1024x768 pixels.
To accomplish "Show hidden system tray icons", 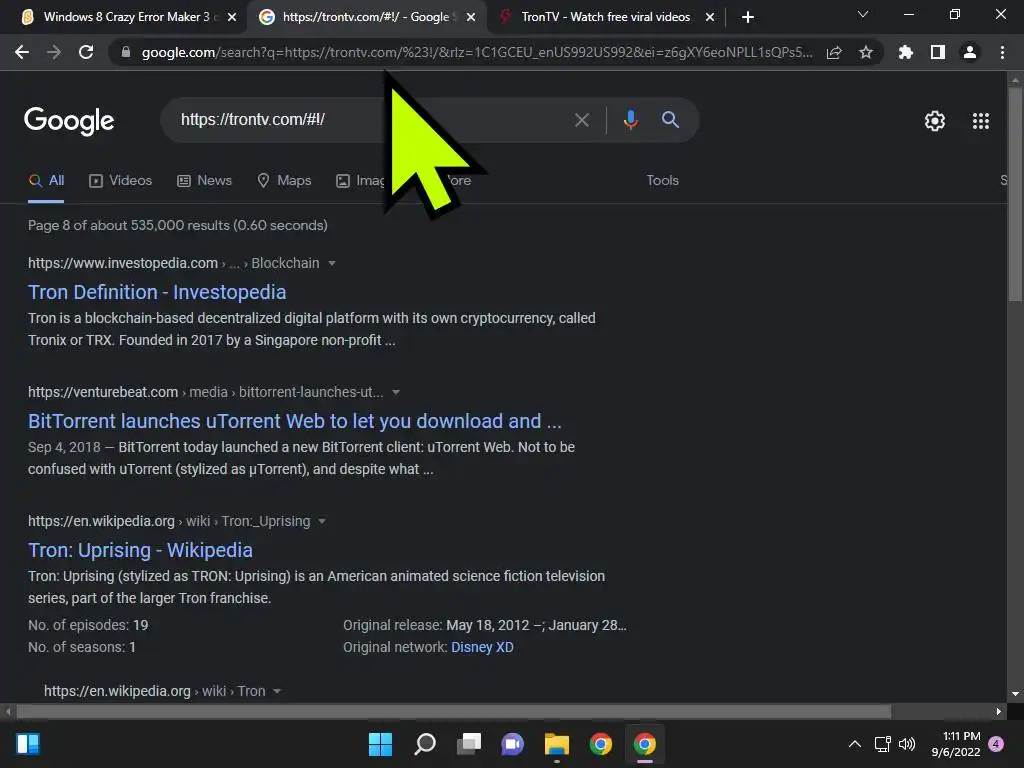I will (854, 744).
